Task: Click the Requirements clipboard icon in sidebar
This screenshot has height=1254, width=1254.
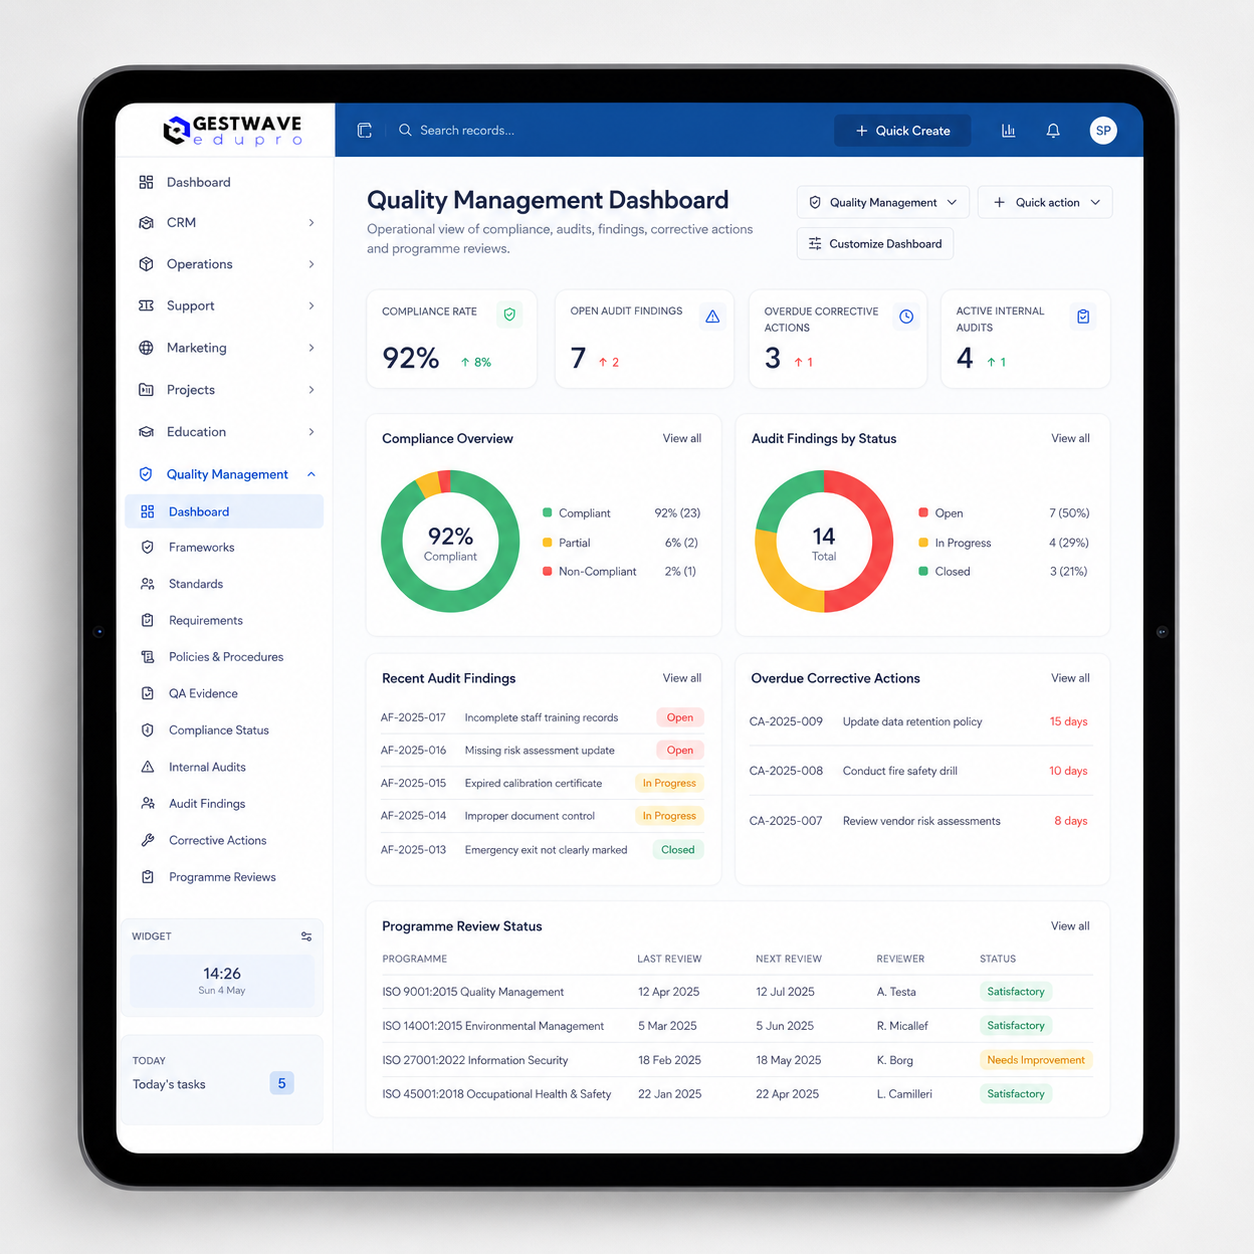Action: [x=148, y=620]
